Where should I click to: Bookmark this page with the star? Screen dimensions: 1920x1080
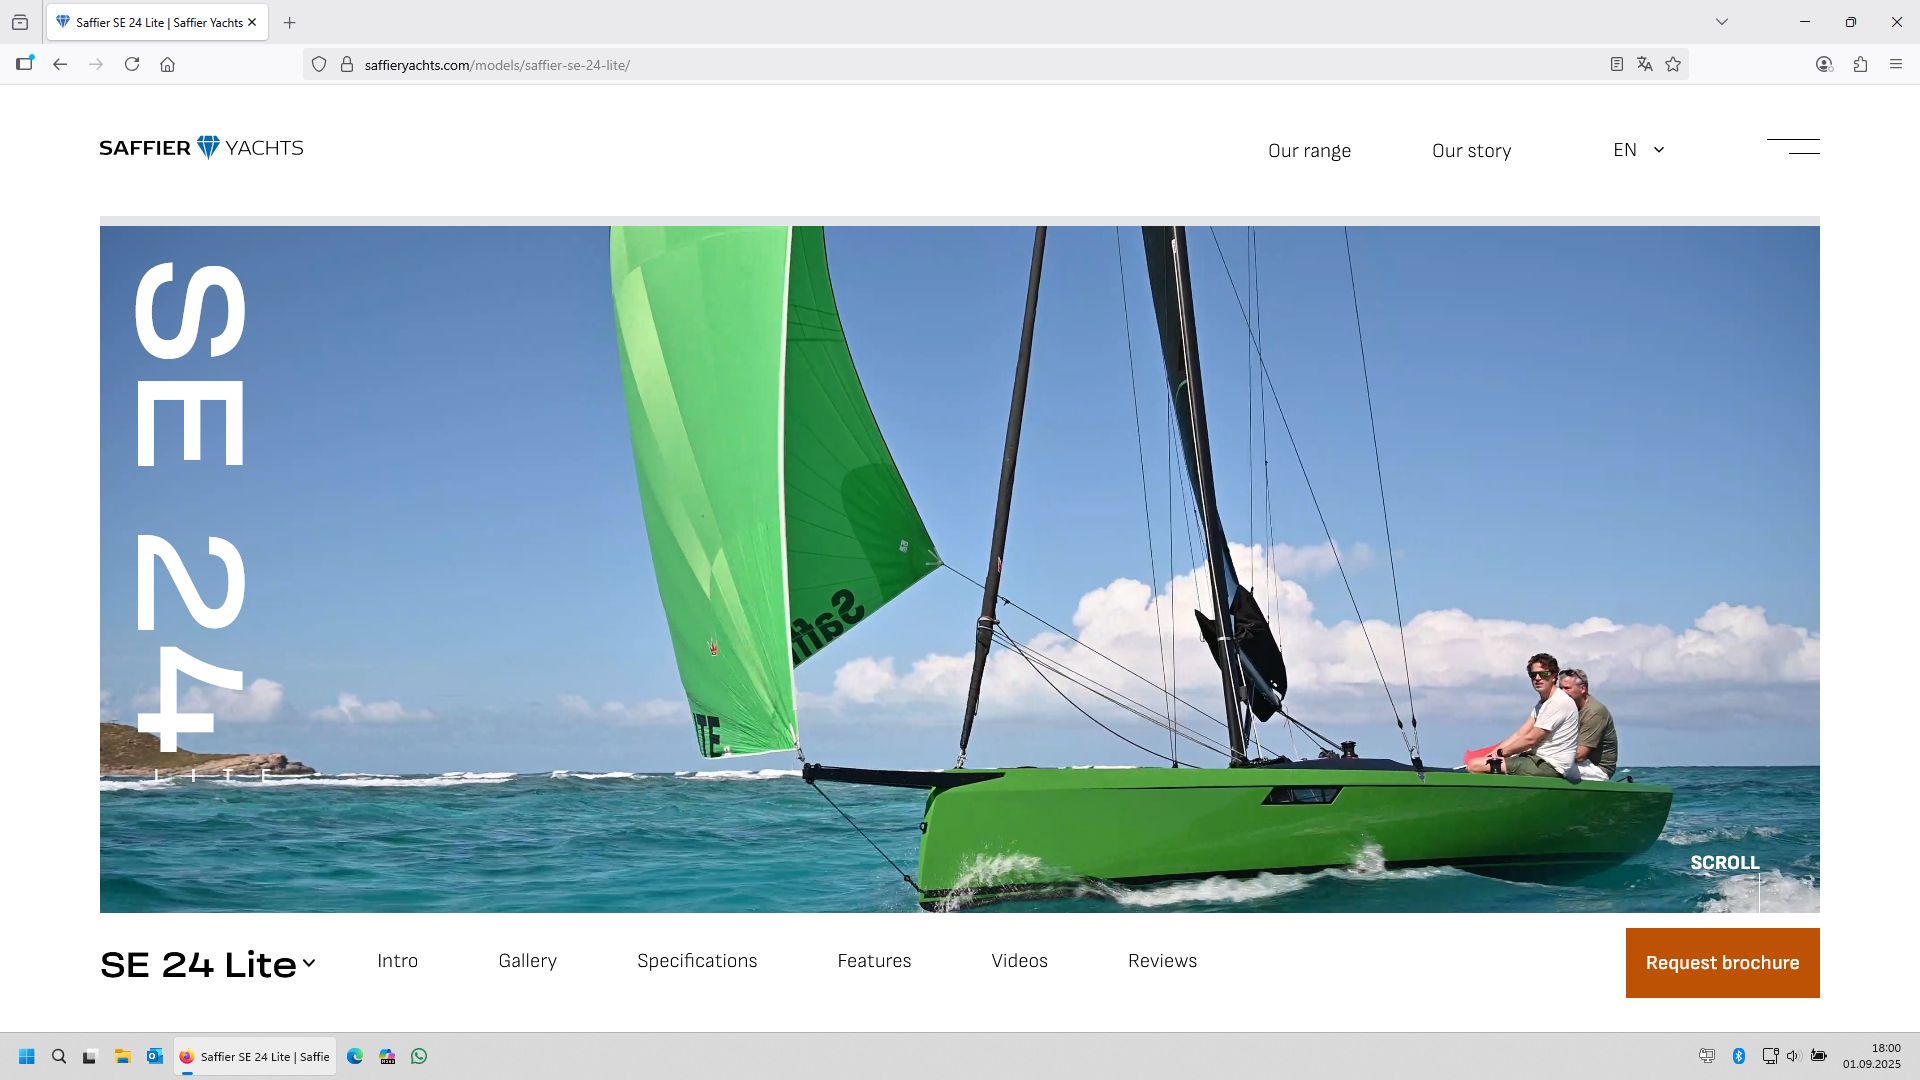point(1673,64)
